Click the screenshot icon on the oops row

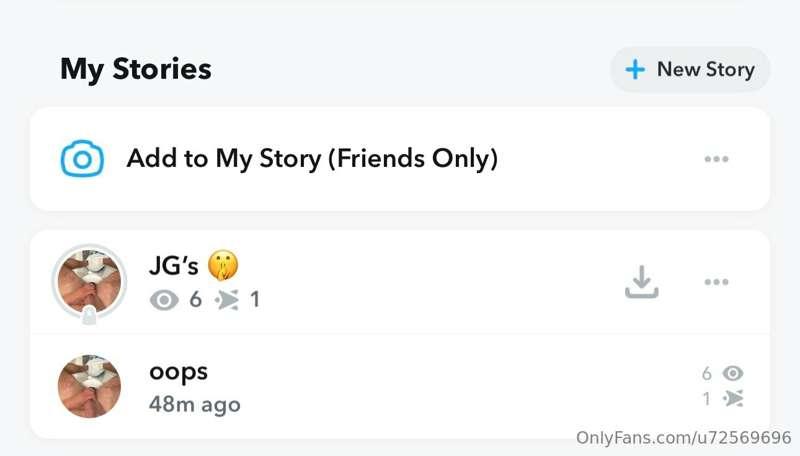point(733,399)
